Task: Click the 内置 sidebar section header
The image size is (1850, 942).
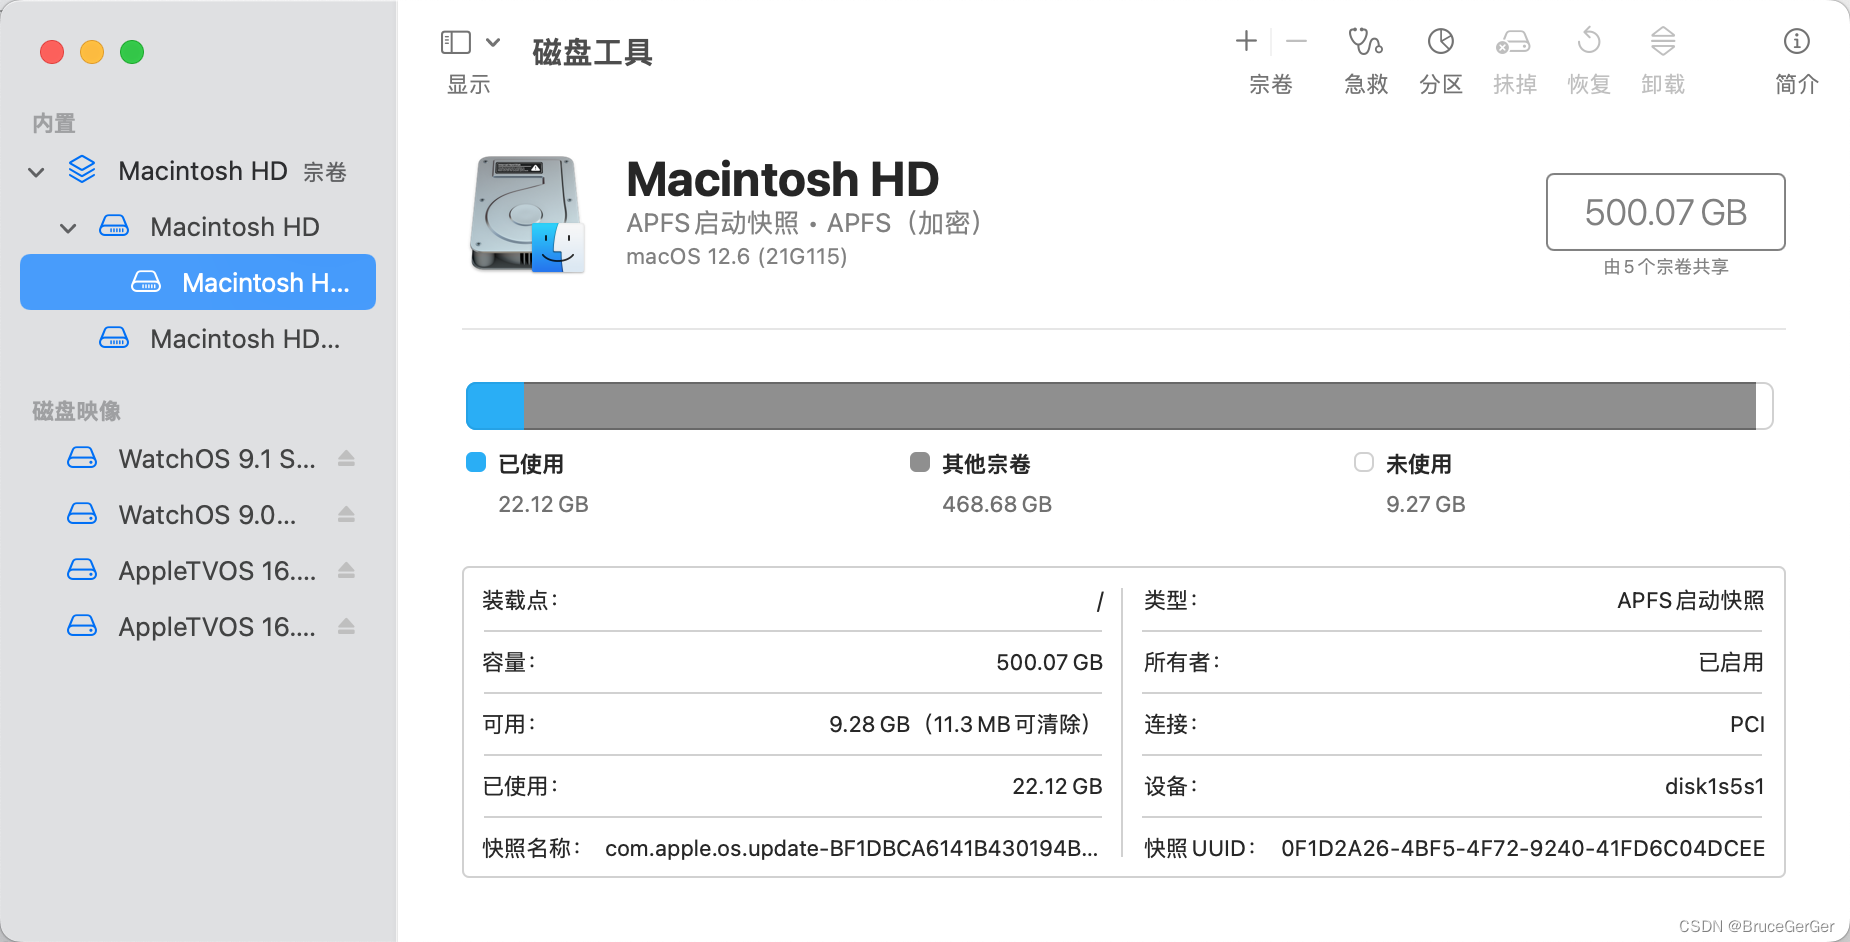Action: pyautogui.click(x=54, y=123)
